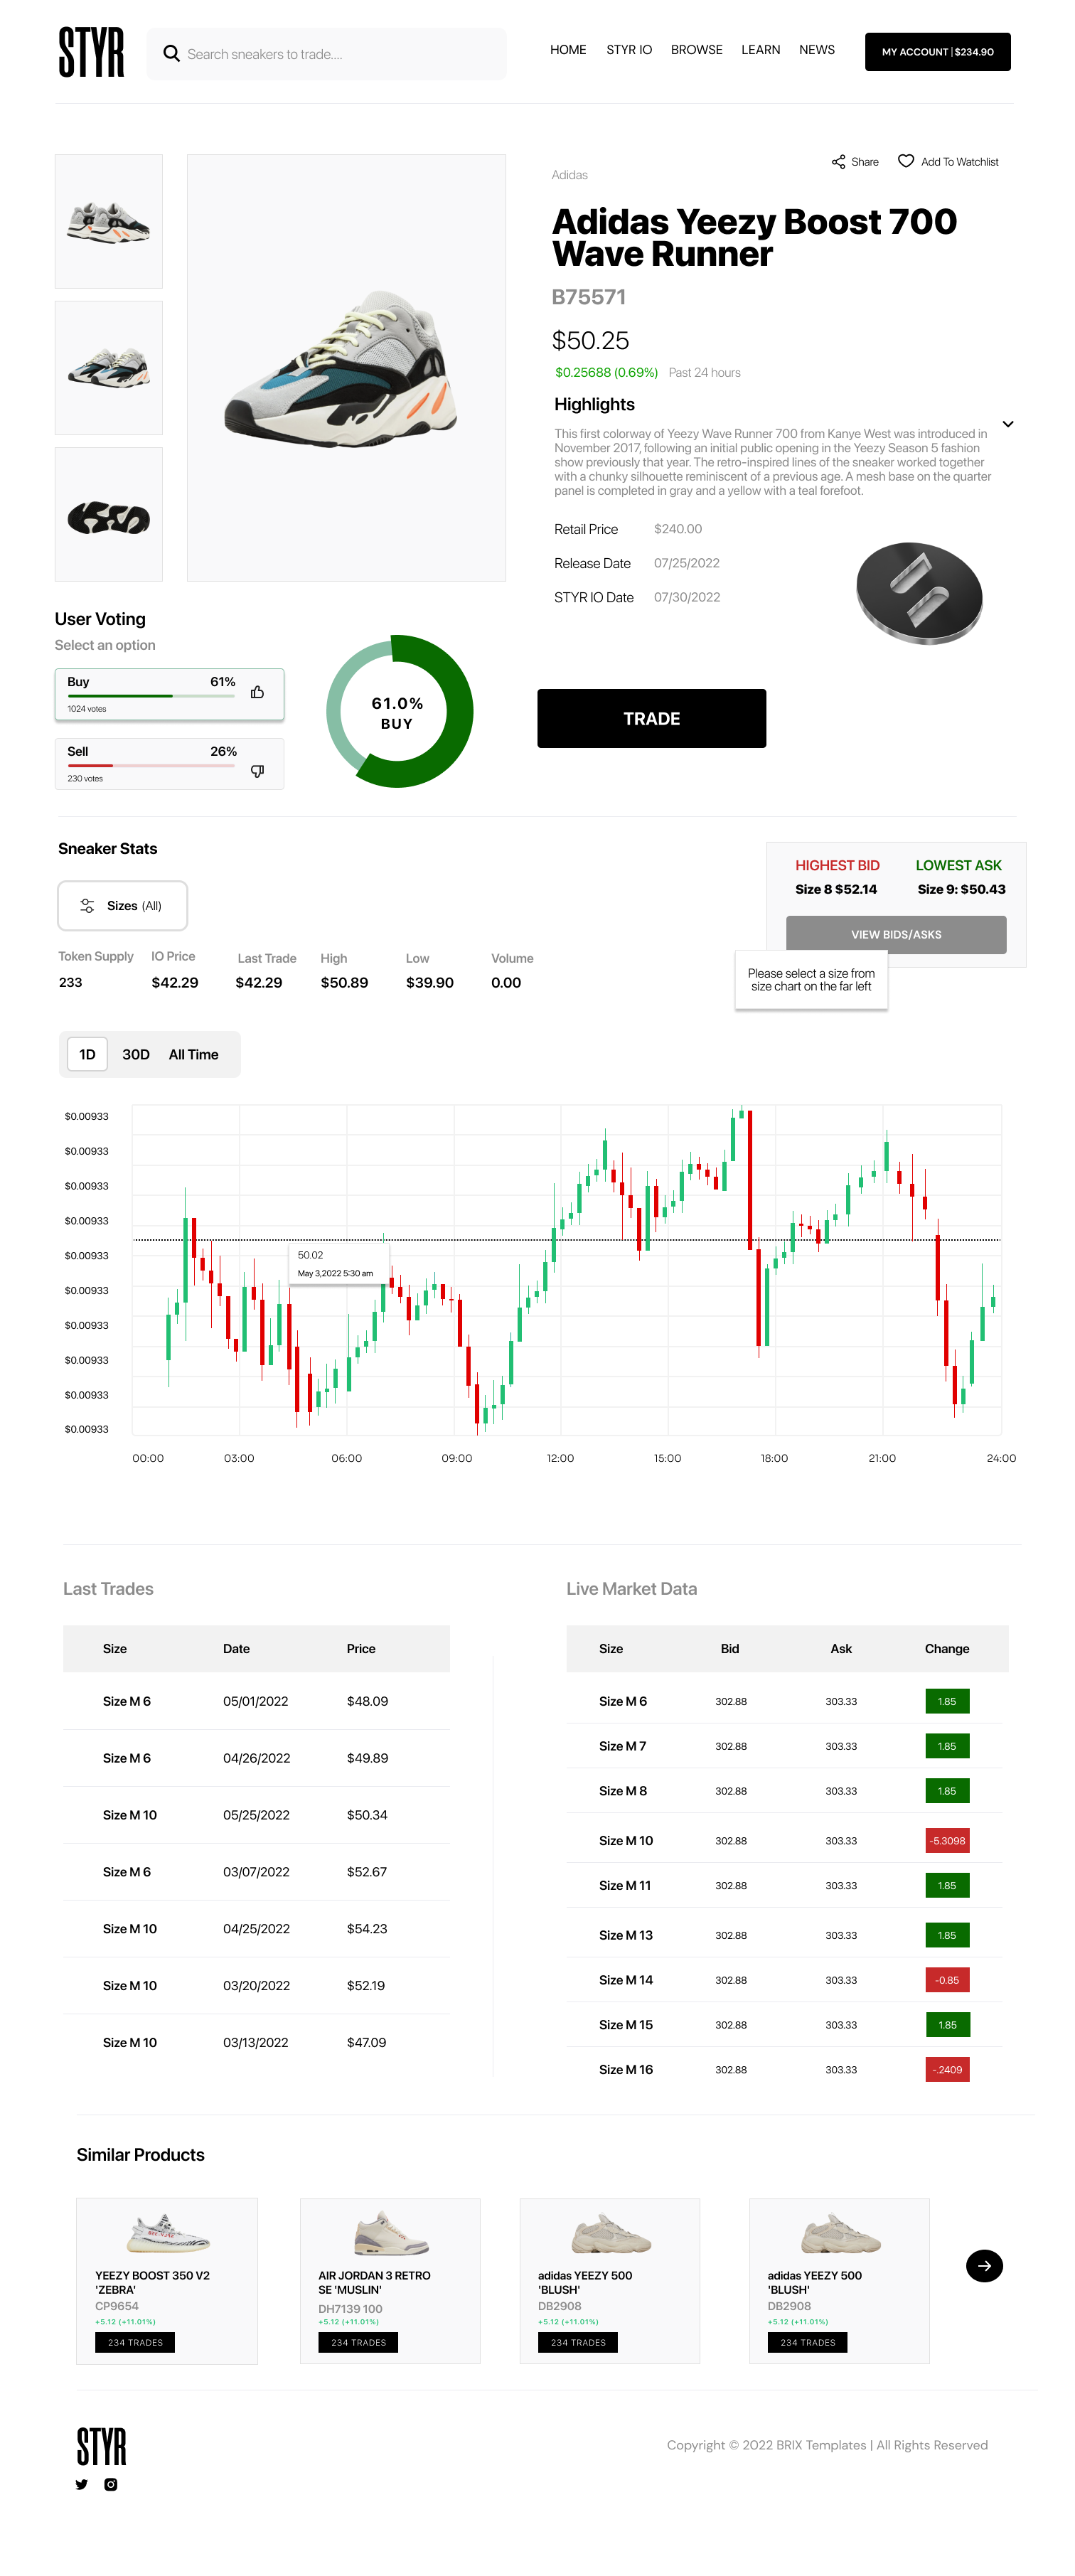Open the Instagram icon in footer
This screenshot has height=2576, width=1075.
(111, 2485)
